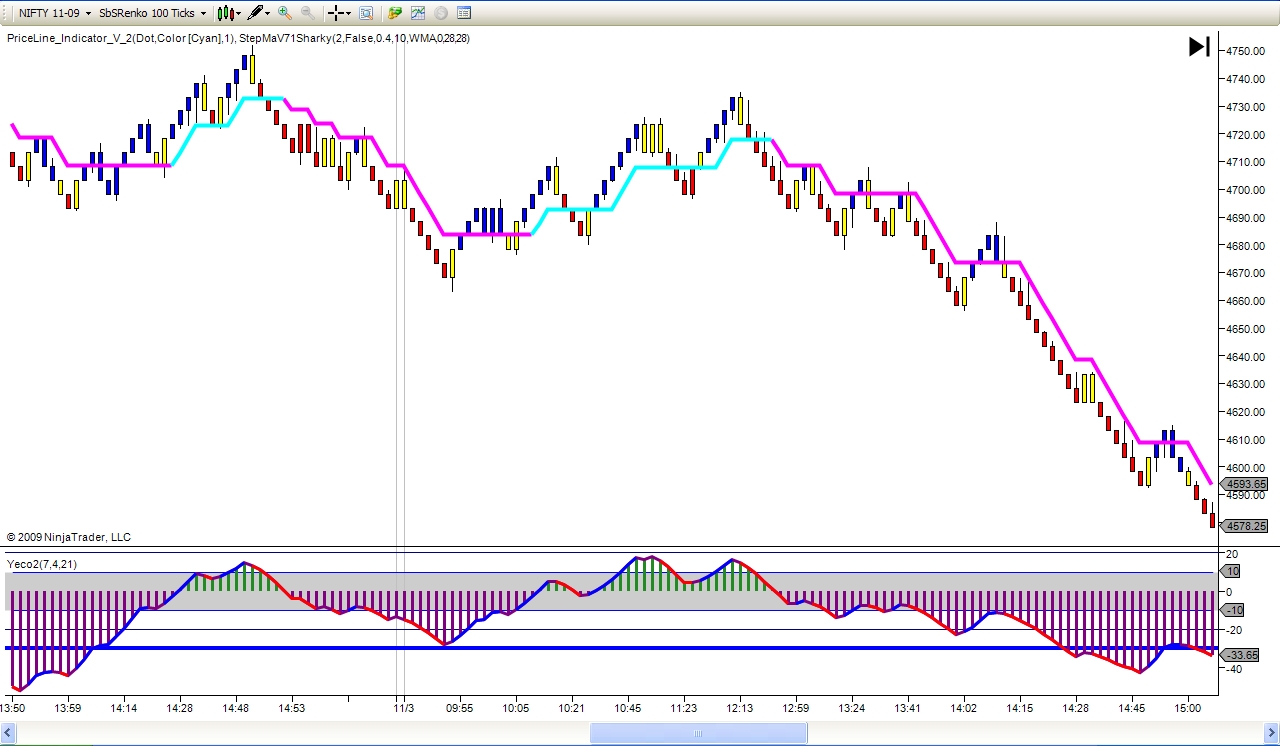
Task: Click the gray disabled disc icon
Action: [x=441, y=13]
